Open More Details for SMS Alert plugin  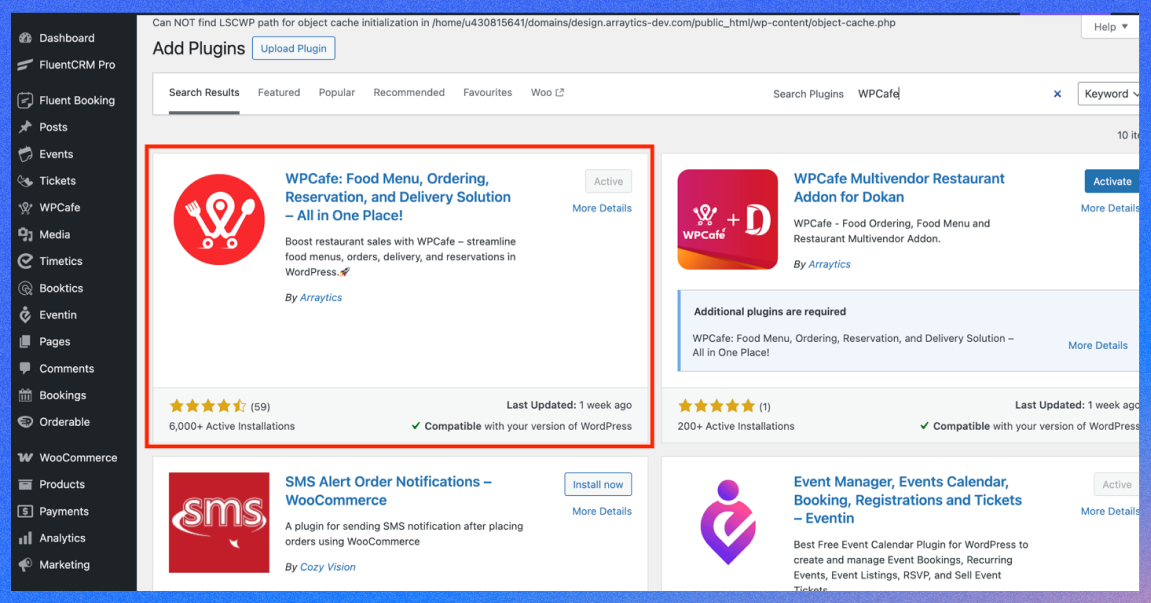pos(602,511)
